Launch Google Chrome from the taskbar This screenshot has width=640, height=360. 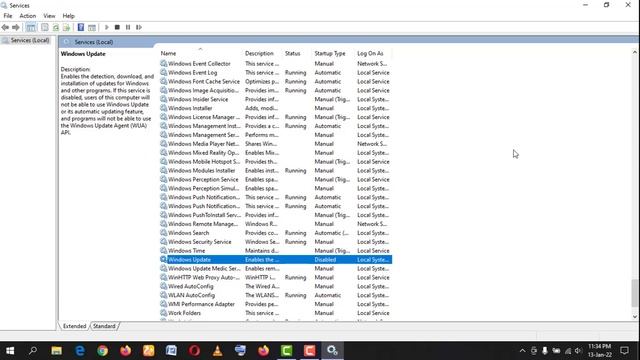[102, 351]
